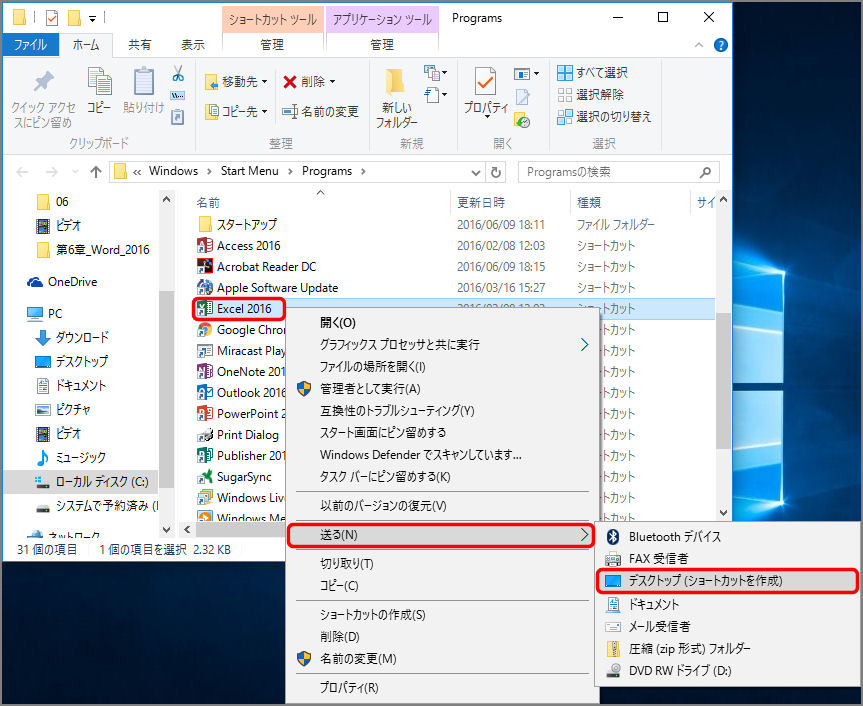This screenshot has height=706, width=863.
Task: Click the properties icon in the title bar
Action: (52, 18)
